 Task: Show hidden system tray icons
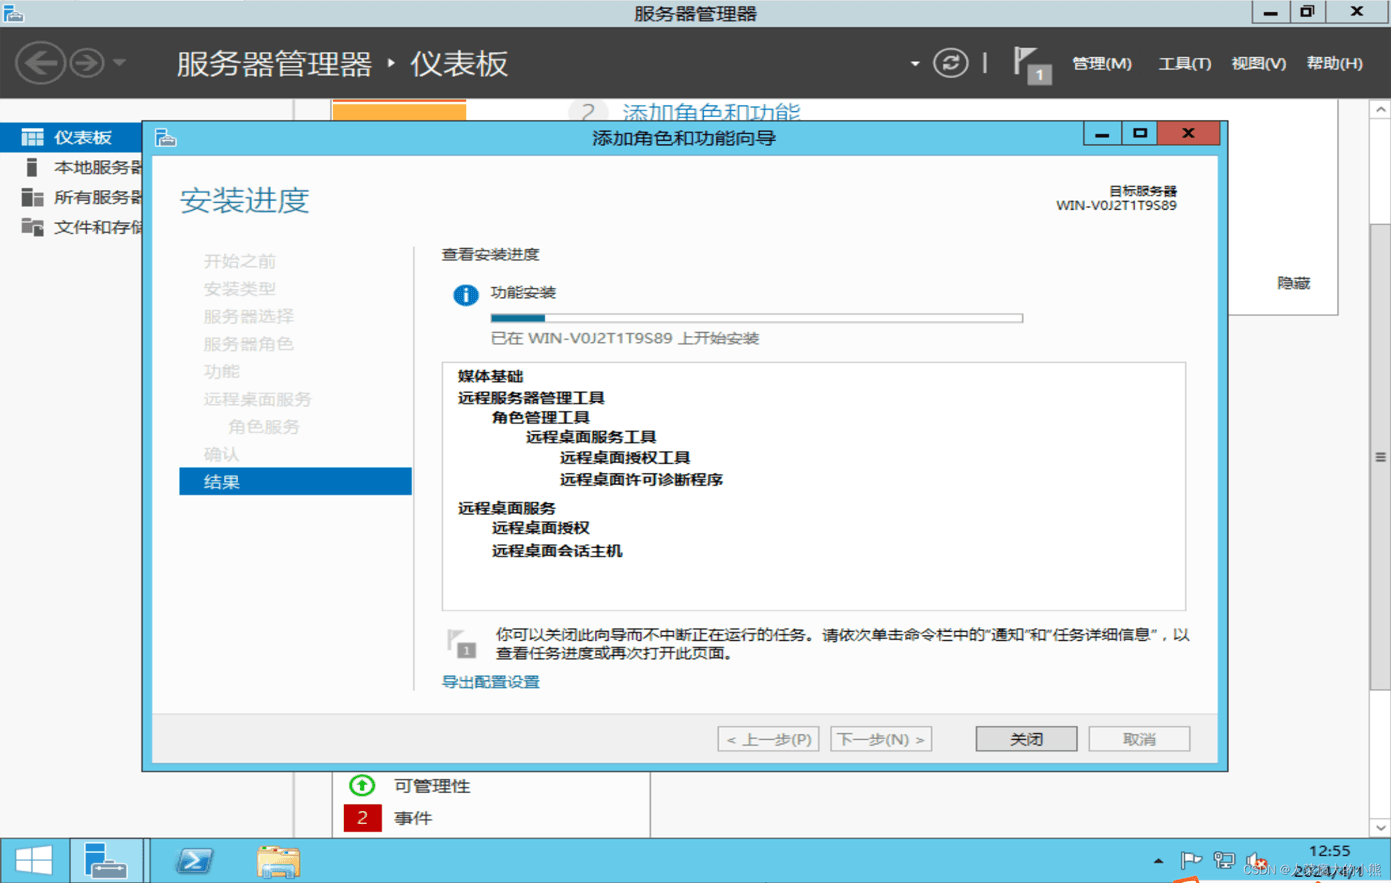[1158, 860]
